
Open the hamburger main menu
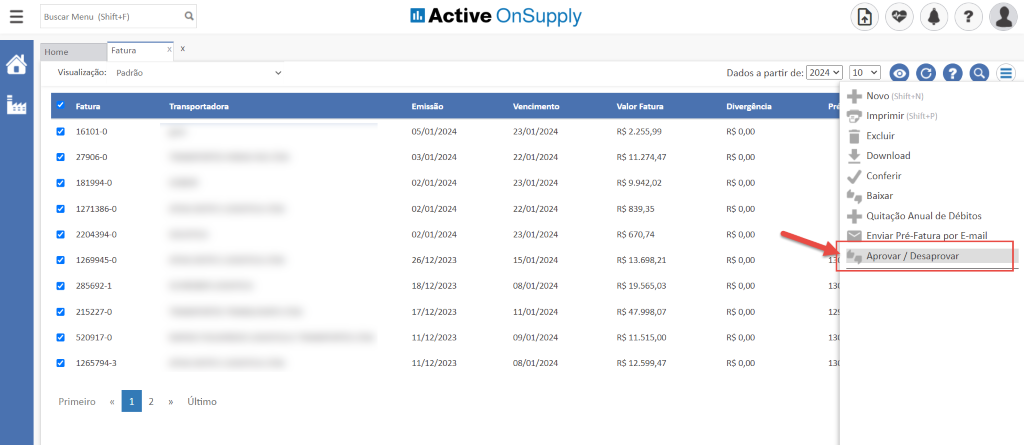16,16
